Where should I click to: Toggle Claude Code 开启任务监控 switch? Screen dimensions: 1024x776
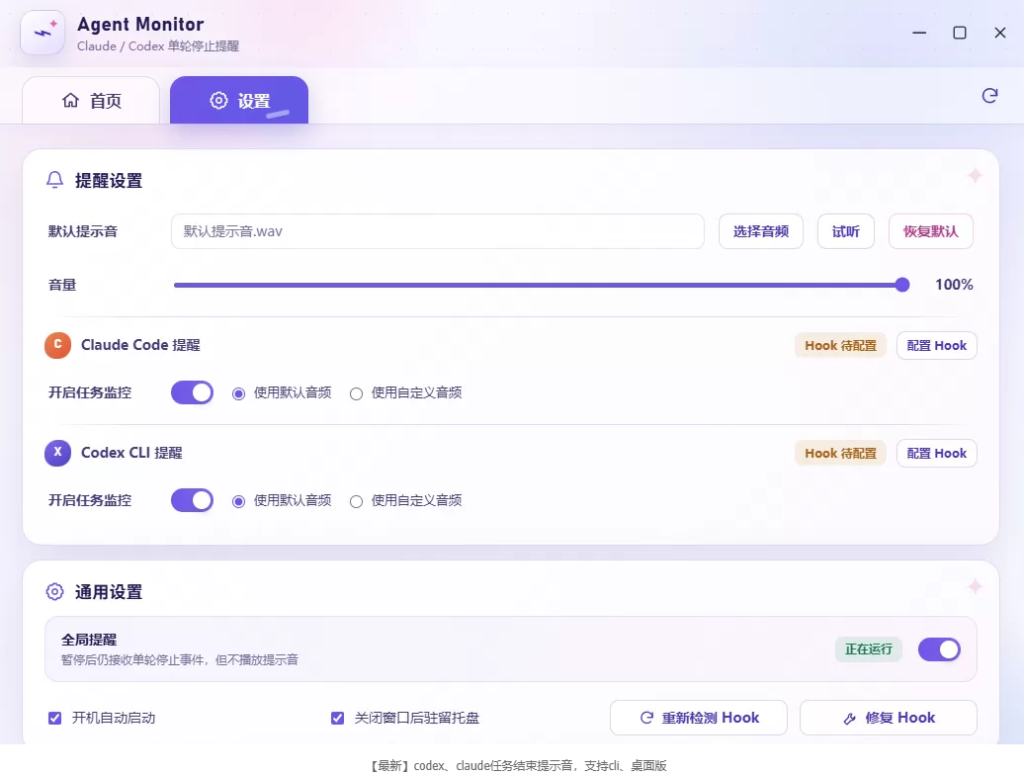192,393
